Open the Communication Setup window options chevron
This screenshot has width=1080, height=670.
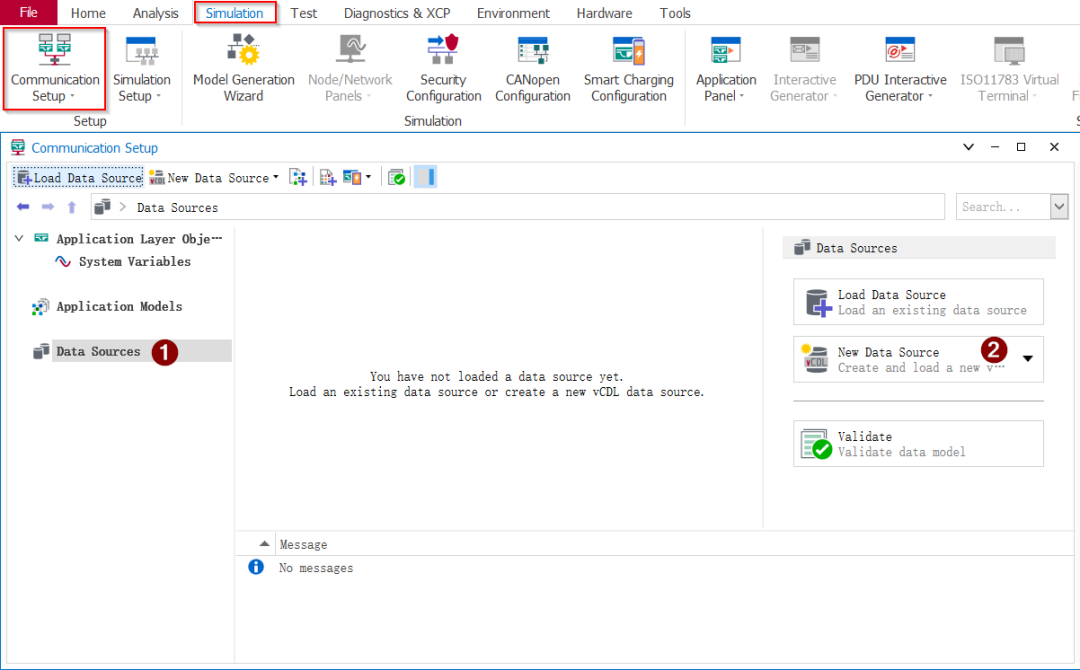point(968,147)
